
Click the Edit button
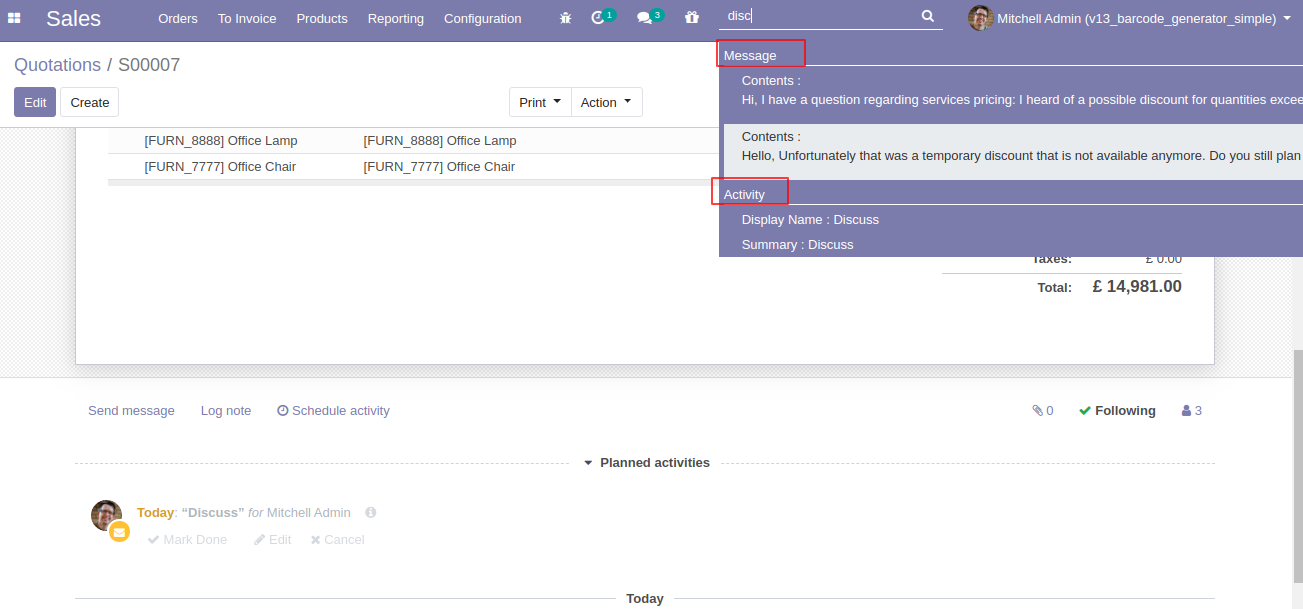point(35,102)
